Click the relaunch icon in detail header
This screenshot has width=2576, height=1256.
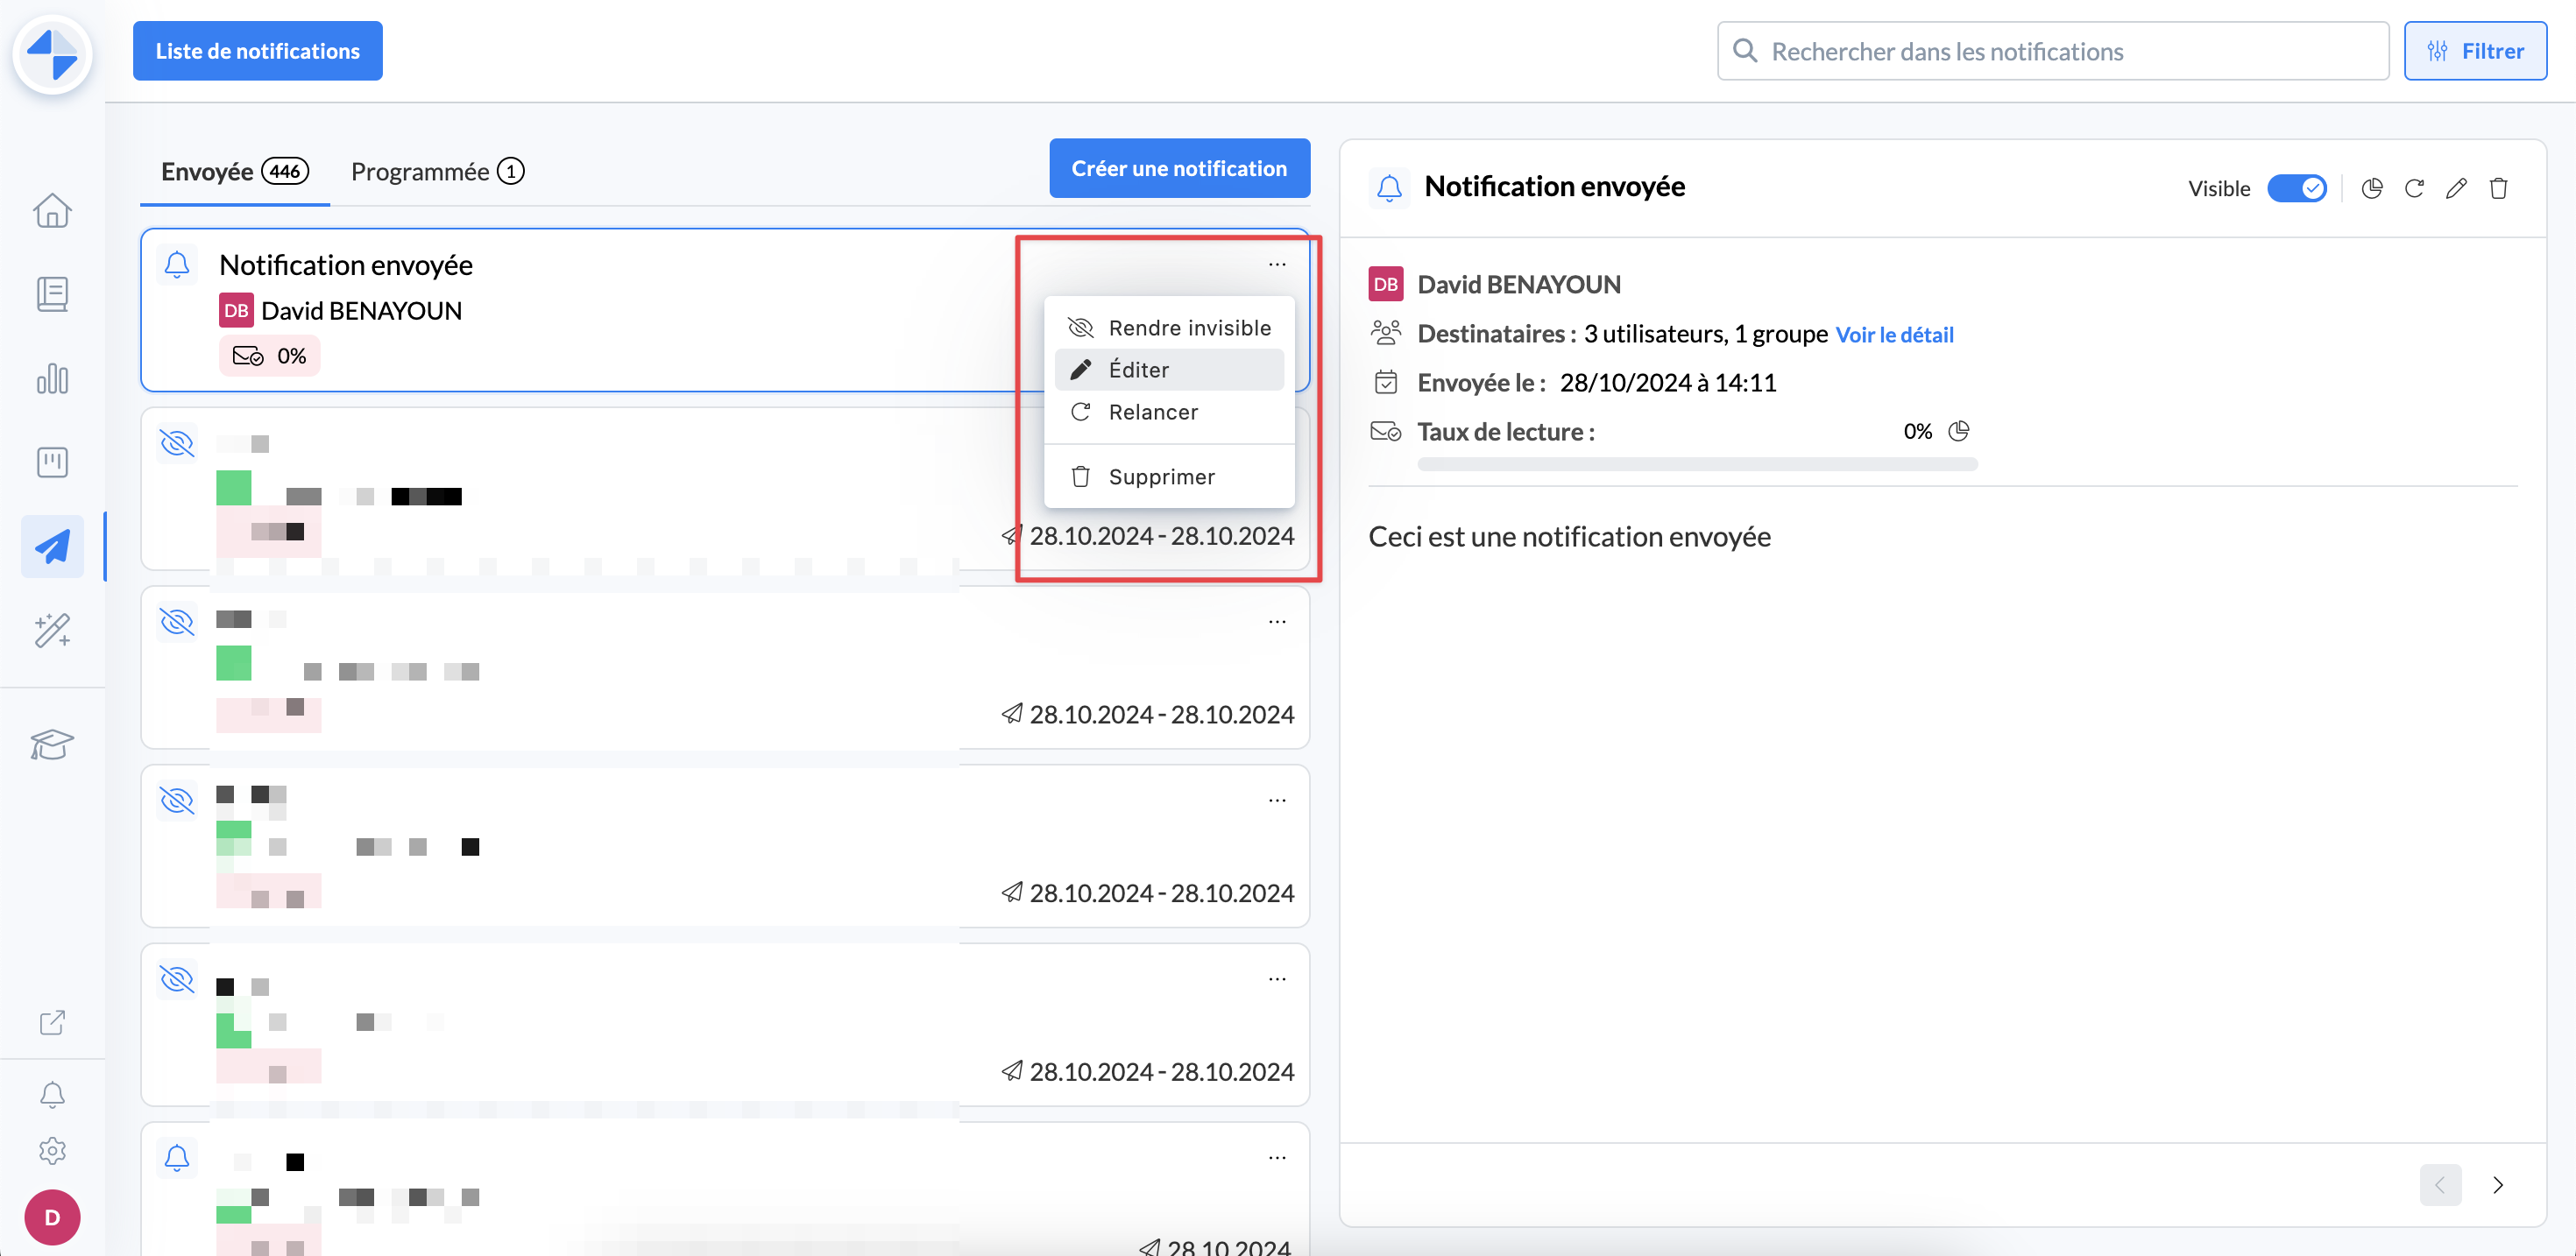click(2414, 188)
